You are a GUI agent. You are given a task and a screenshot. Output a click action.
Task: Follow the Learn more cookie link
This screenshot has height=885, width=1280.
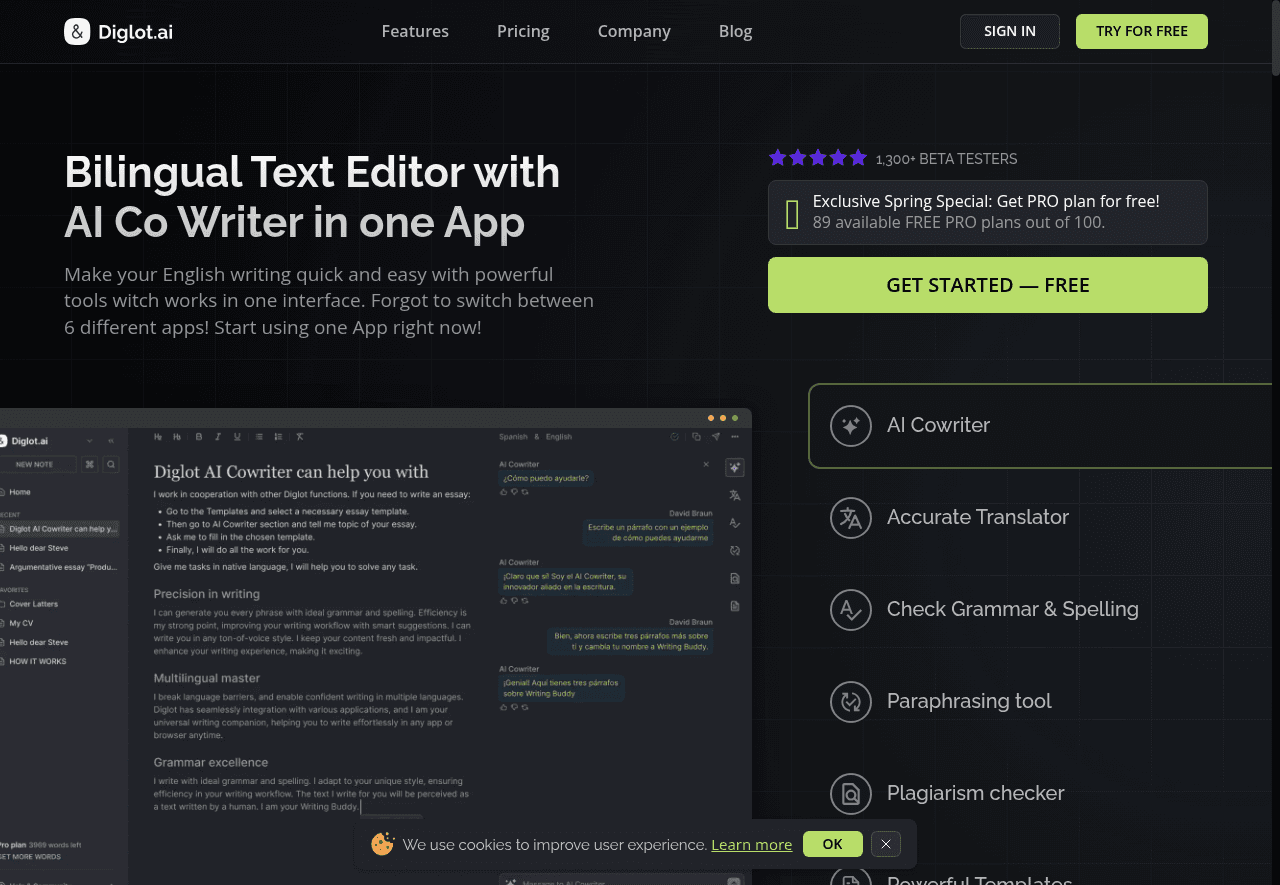(x=751, y=845)
